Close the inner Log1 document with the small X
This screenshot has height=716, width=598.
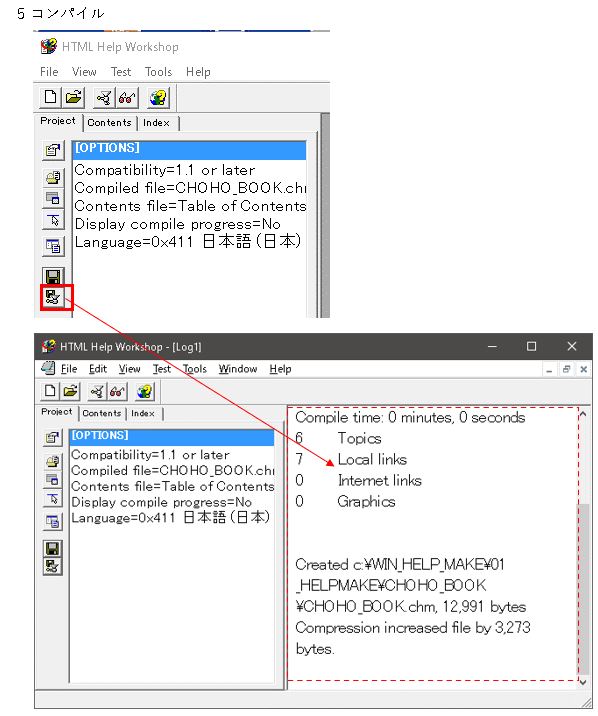[583, 369]
